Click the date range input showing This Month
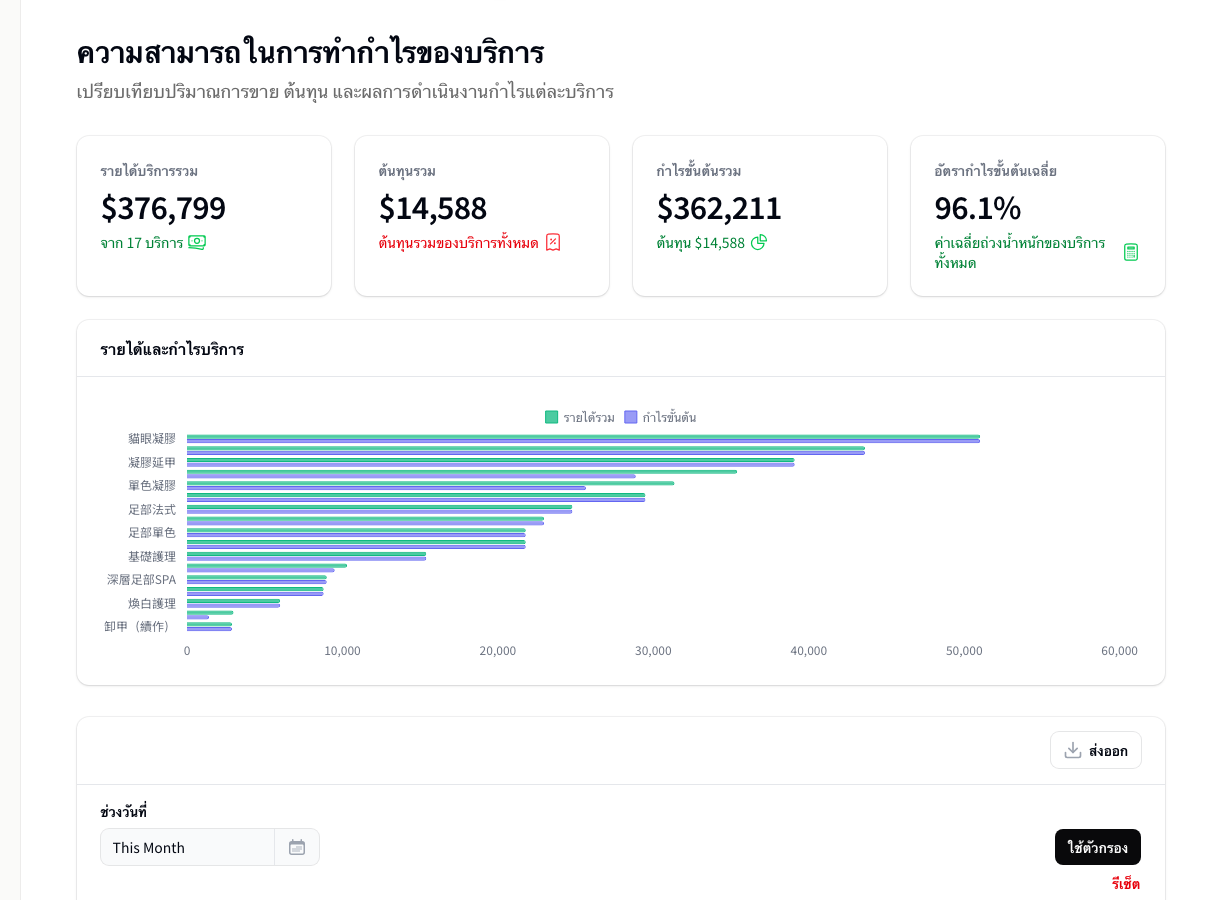1220x900 pixels. click(187, 847)
